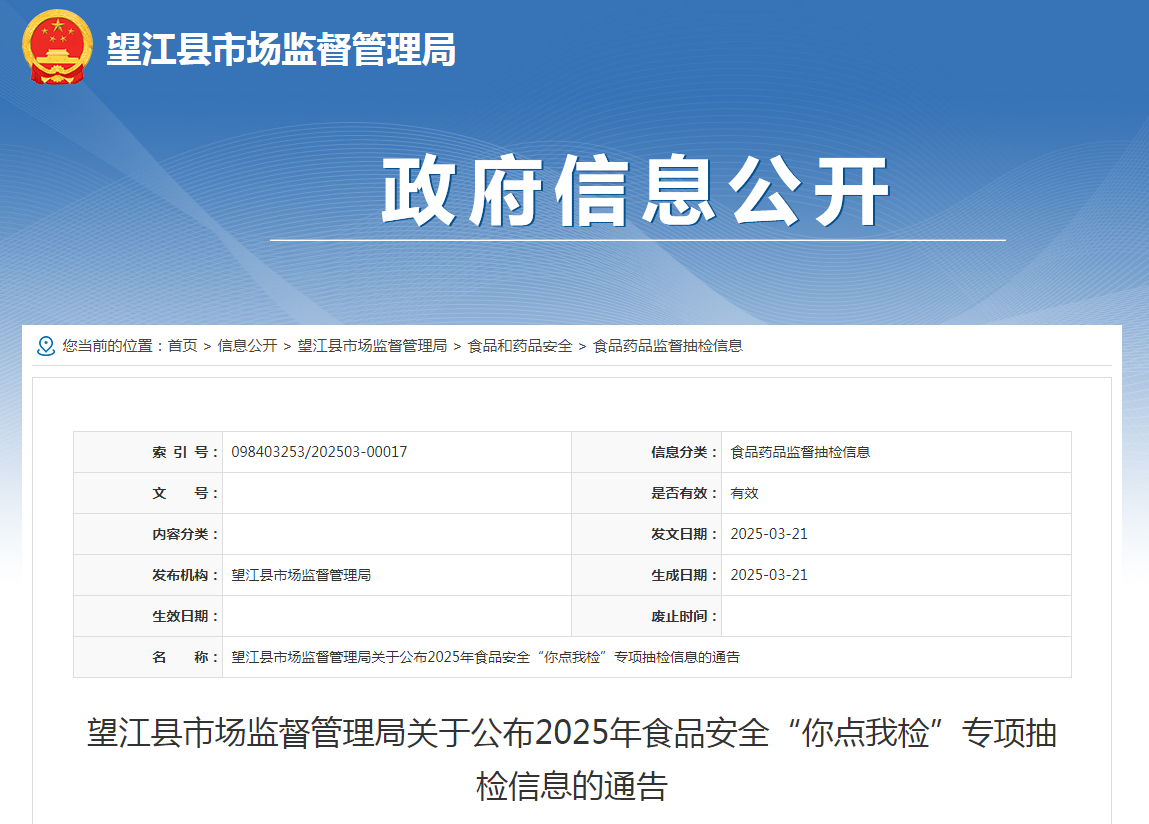1149x824 pixels.
Task: Click the 是否有效 label
Action: click(x=684, y=493)
